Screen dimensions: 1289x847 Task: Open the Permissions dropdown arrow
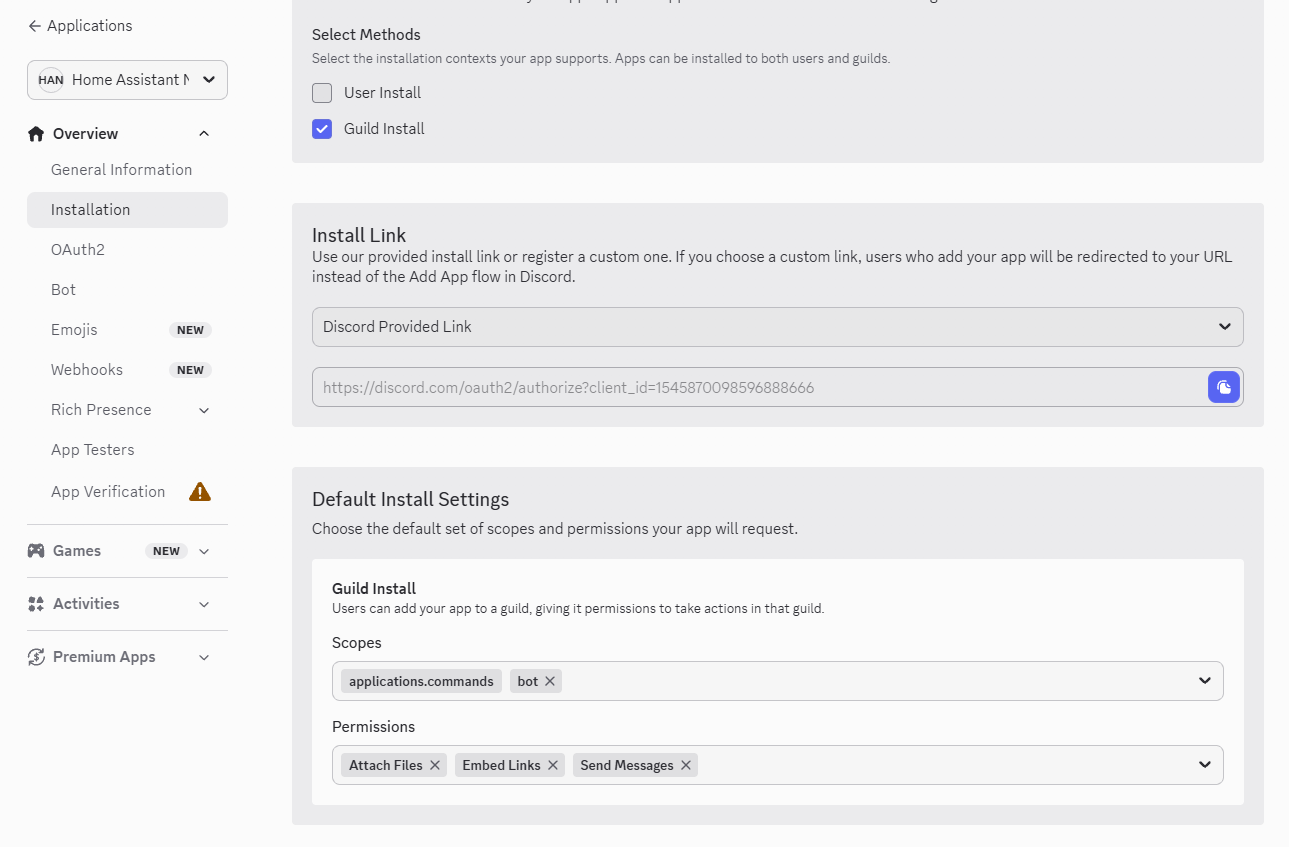[1204, 765]
